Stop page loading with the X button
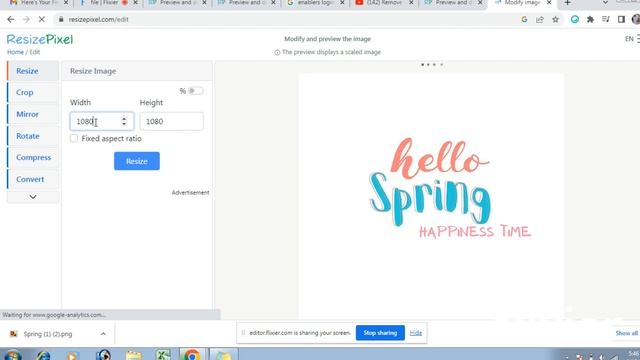The height and width of the screenshot is (360, 640). (42, 19)
